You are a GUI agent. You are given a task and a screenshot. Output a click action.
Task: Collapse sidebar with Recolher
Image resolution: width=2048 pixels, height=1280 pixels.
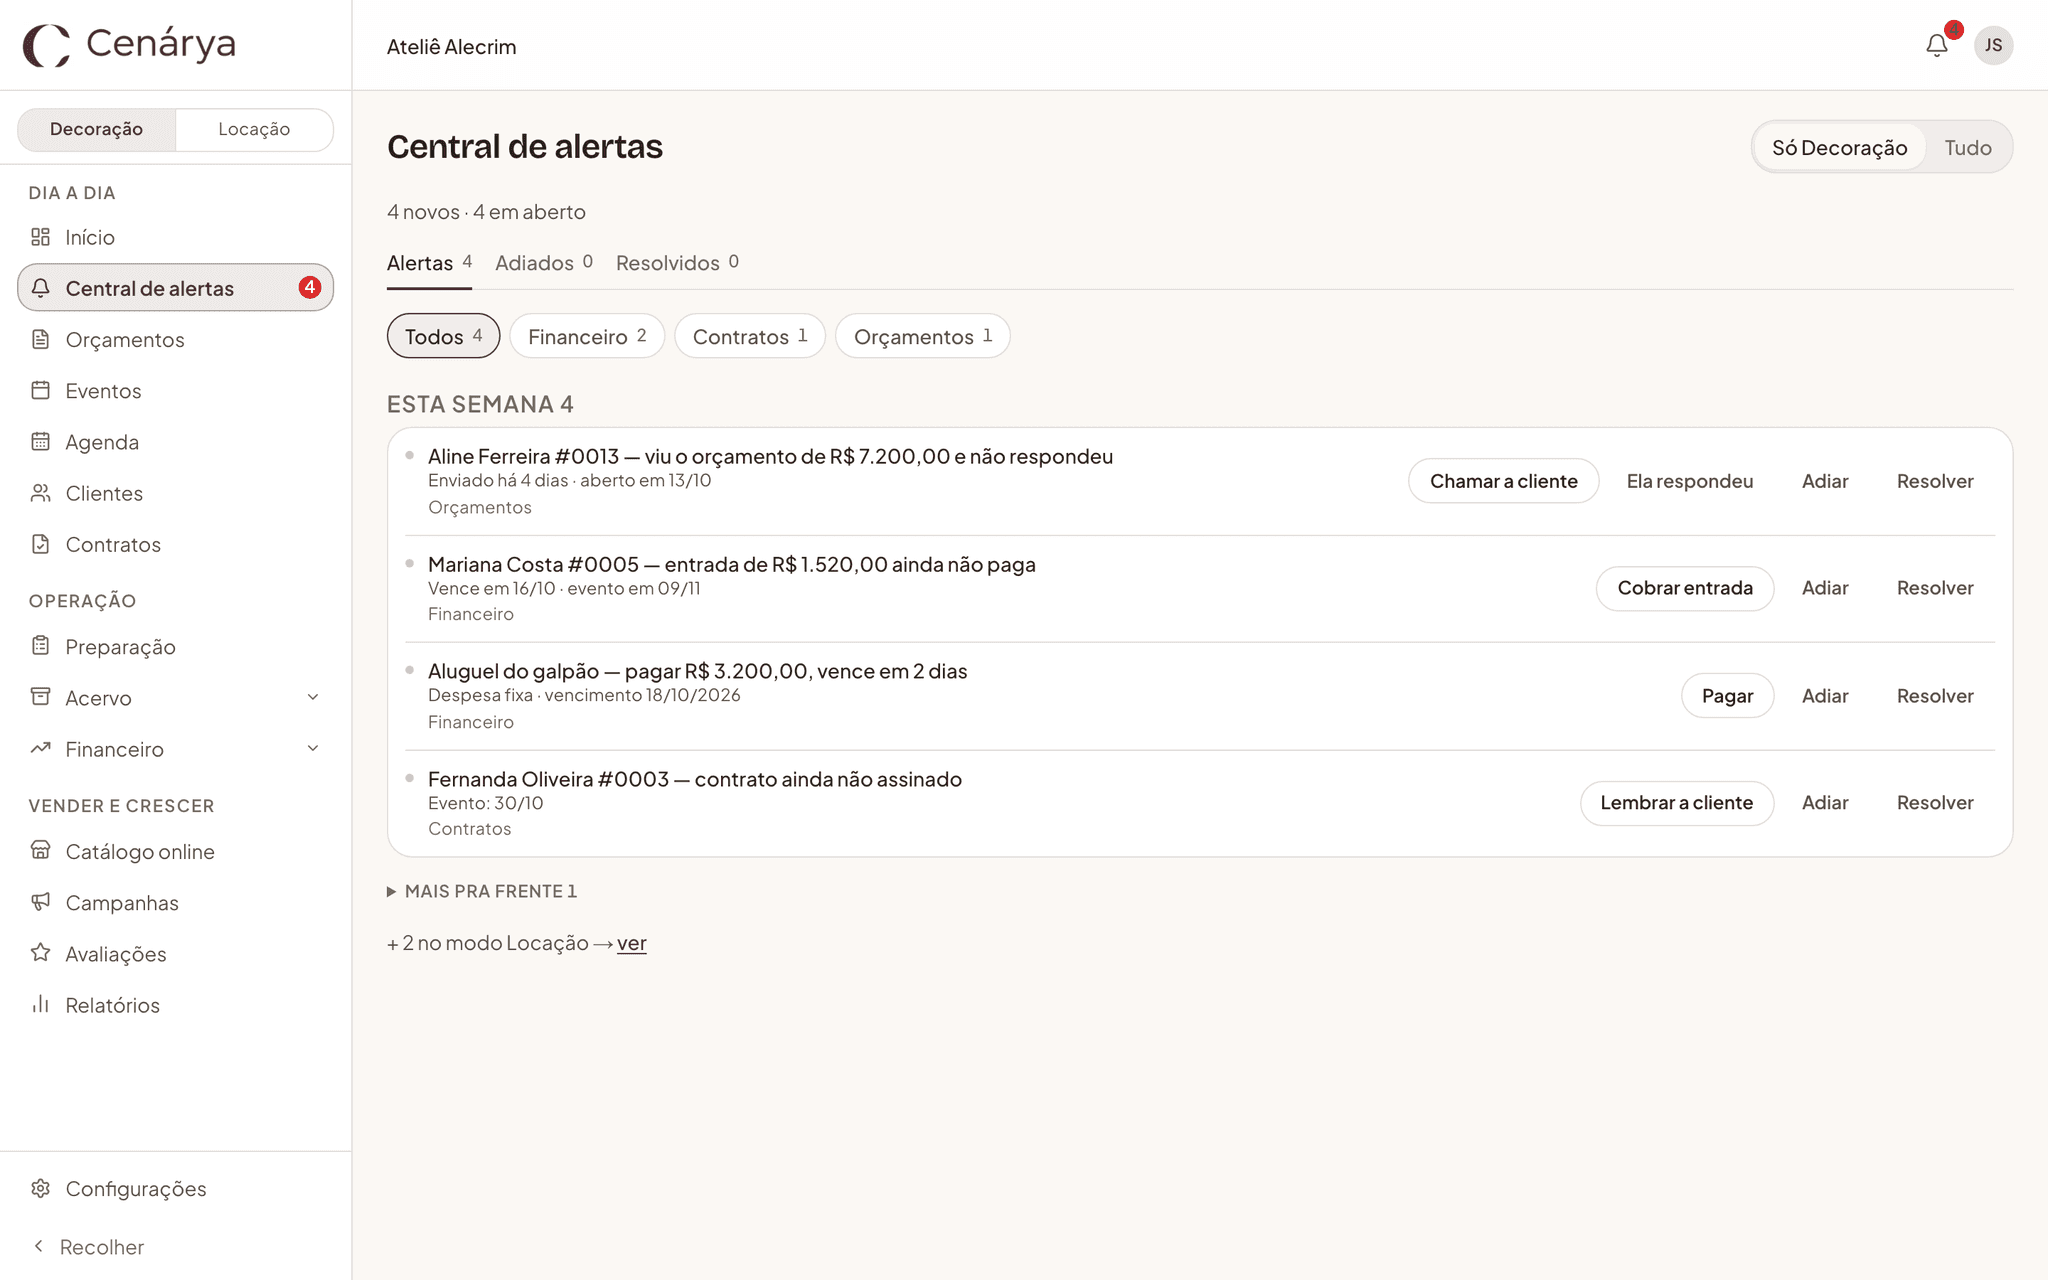[88, 1247]
